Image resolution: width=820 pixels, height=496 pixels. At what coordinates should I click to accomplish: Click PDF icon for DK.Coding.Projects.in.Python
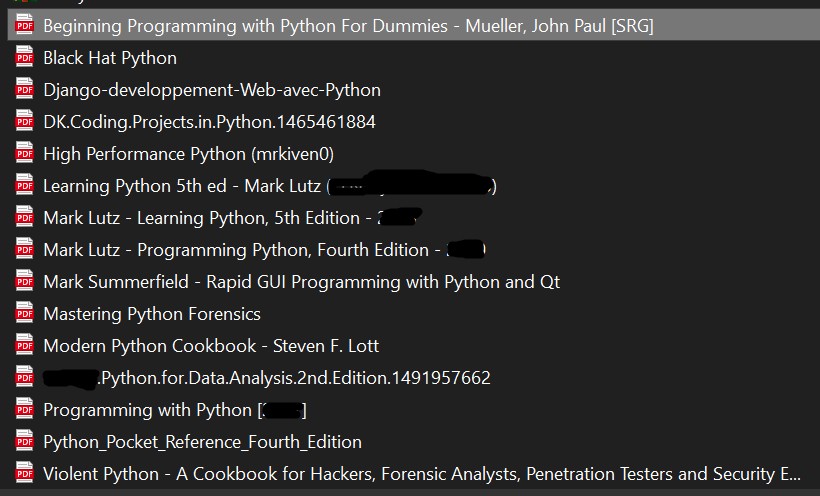(x=25, y=121)
